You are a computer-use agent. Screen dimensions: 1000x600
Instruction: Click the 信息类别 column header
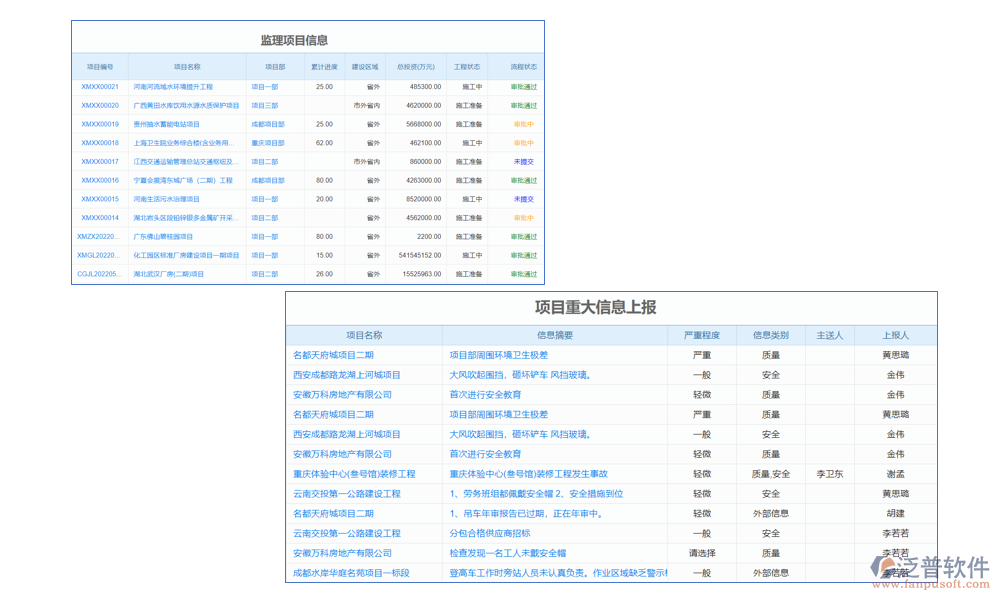[770, 335]
